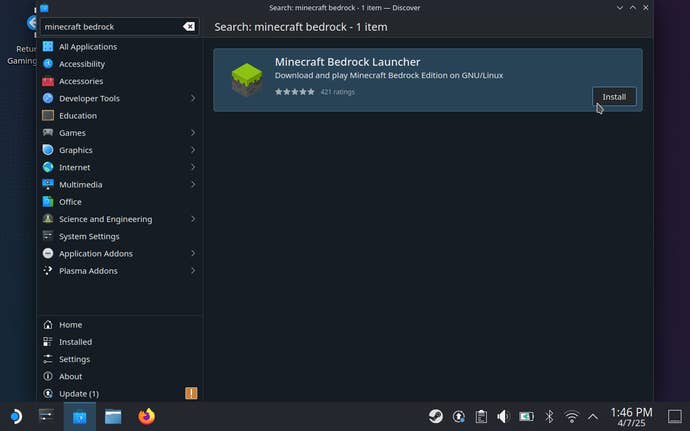Viewport: 690px width, 431px height.
Task: Show hidden system tray icons arrow
Action: click(593, 416)
